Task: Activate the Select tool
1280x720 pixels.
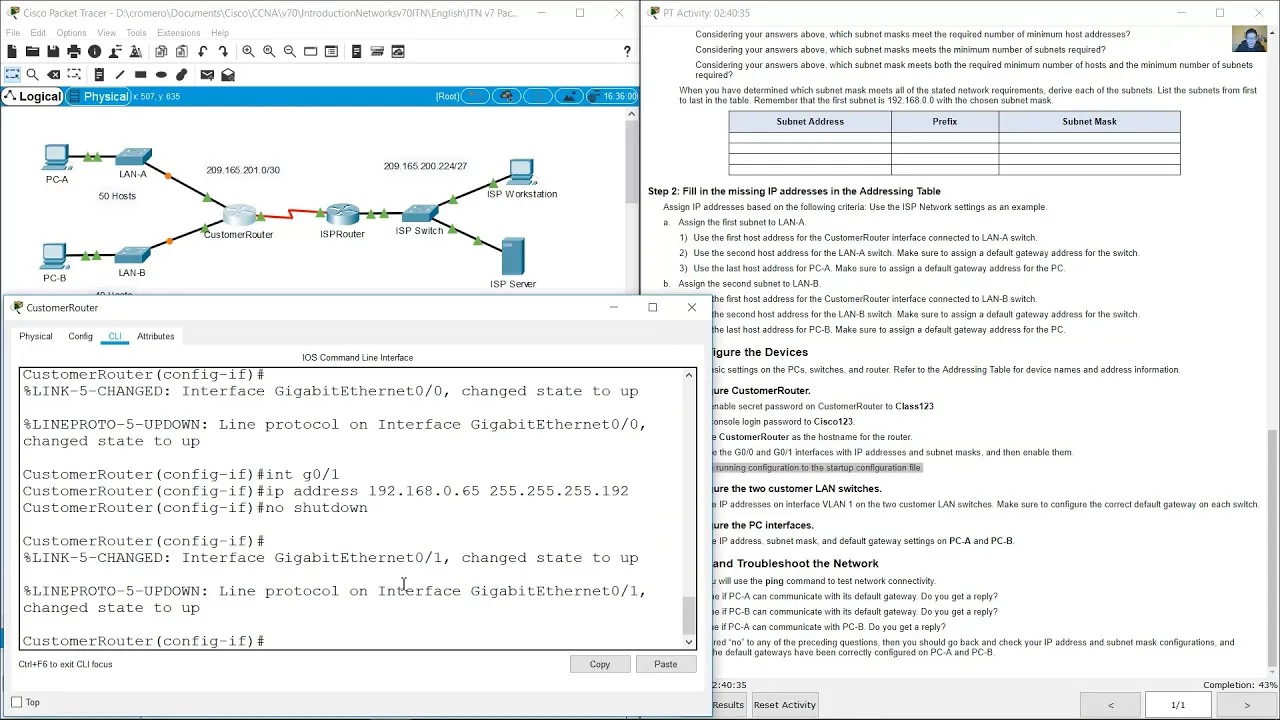Action: click(12, 74)
